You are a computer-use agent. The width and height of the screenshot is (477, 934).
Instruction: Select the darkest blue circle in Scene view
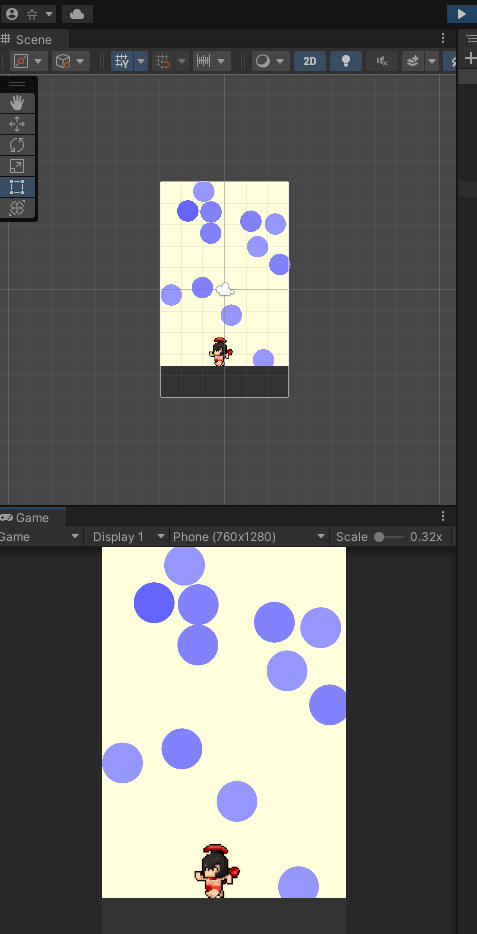click(188, 211)
